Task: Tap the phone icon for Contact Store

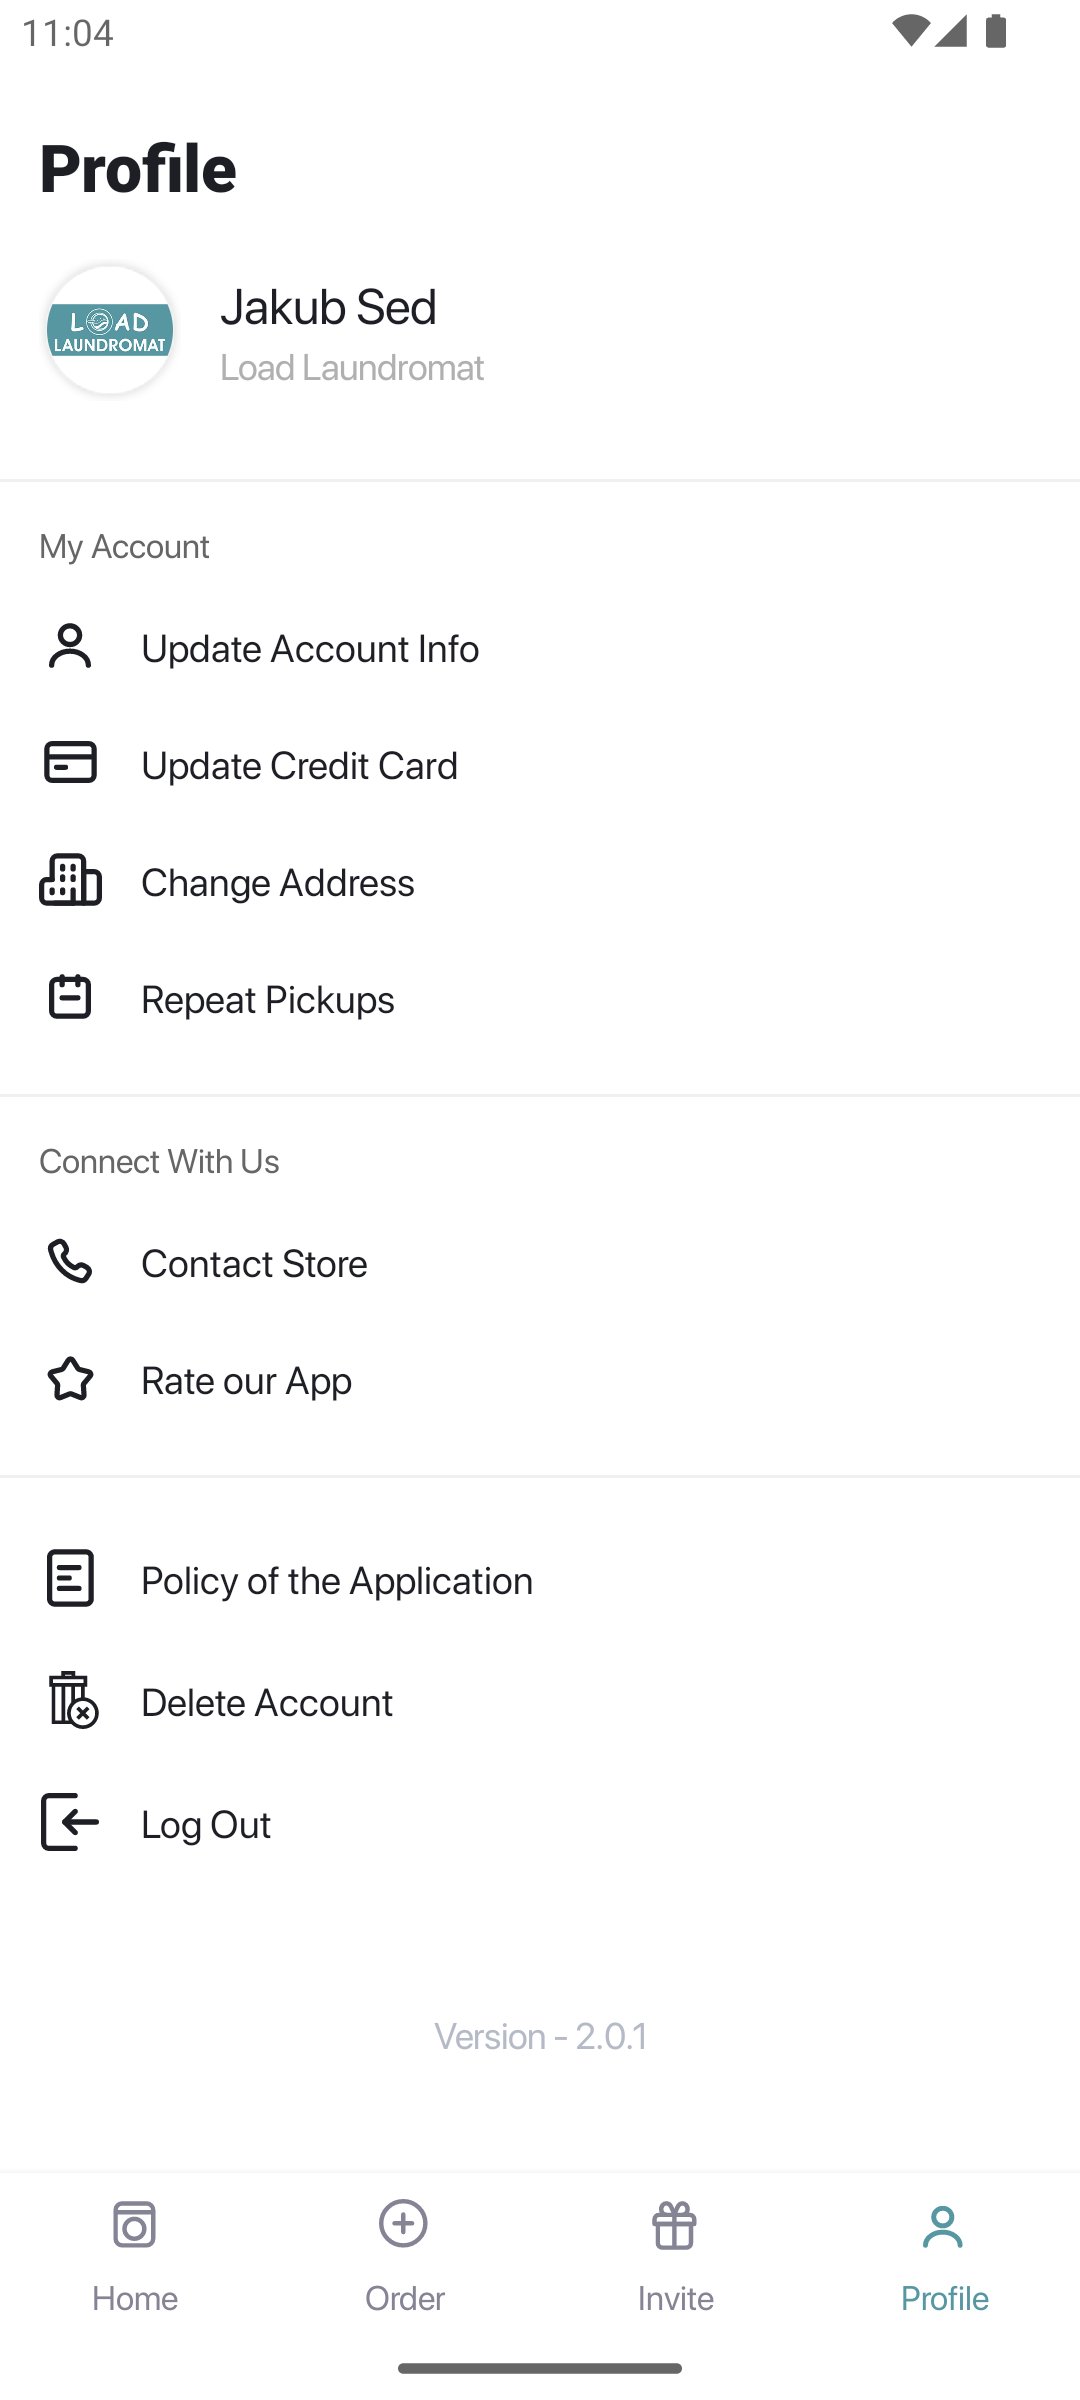Action: pyautogui.click(x=70, y=1262)
